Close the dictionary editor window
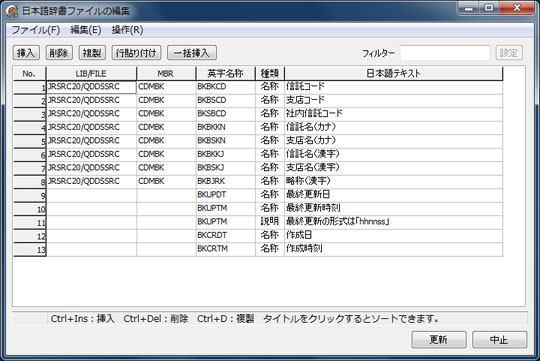This screenshot has width=540, height=361. (517, 8)
